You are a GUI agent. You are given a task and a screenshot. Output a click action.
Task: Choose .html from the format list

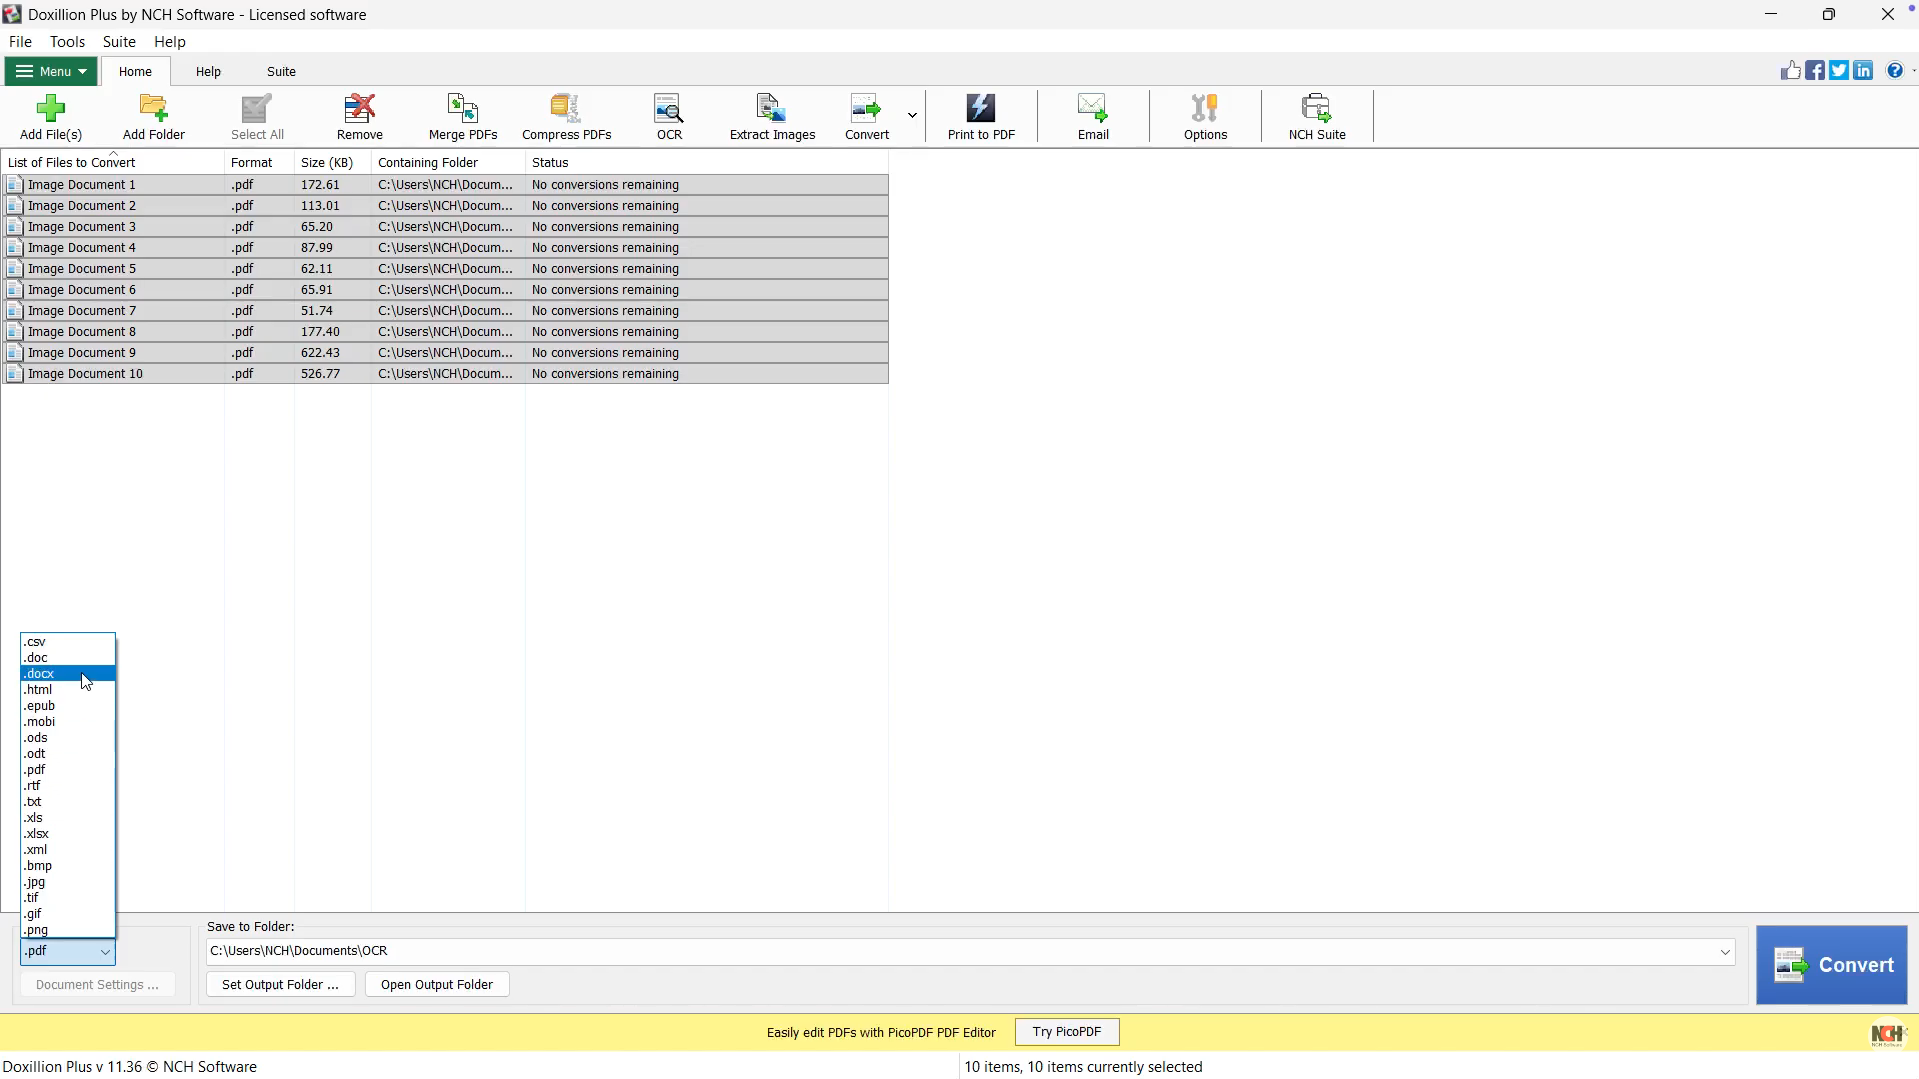(68, 690)
